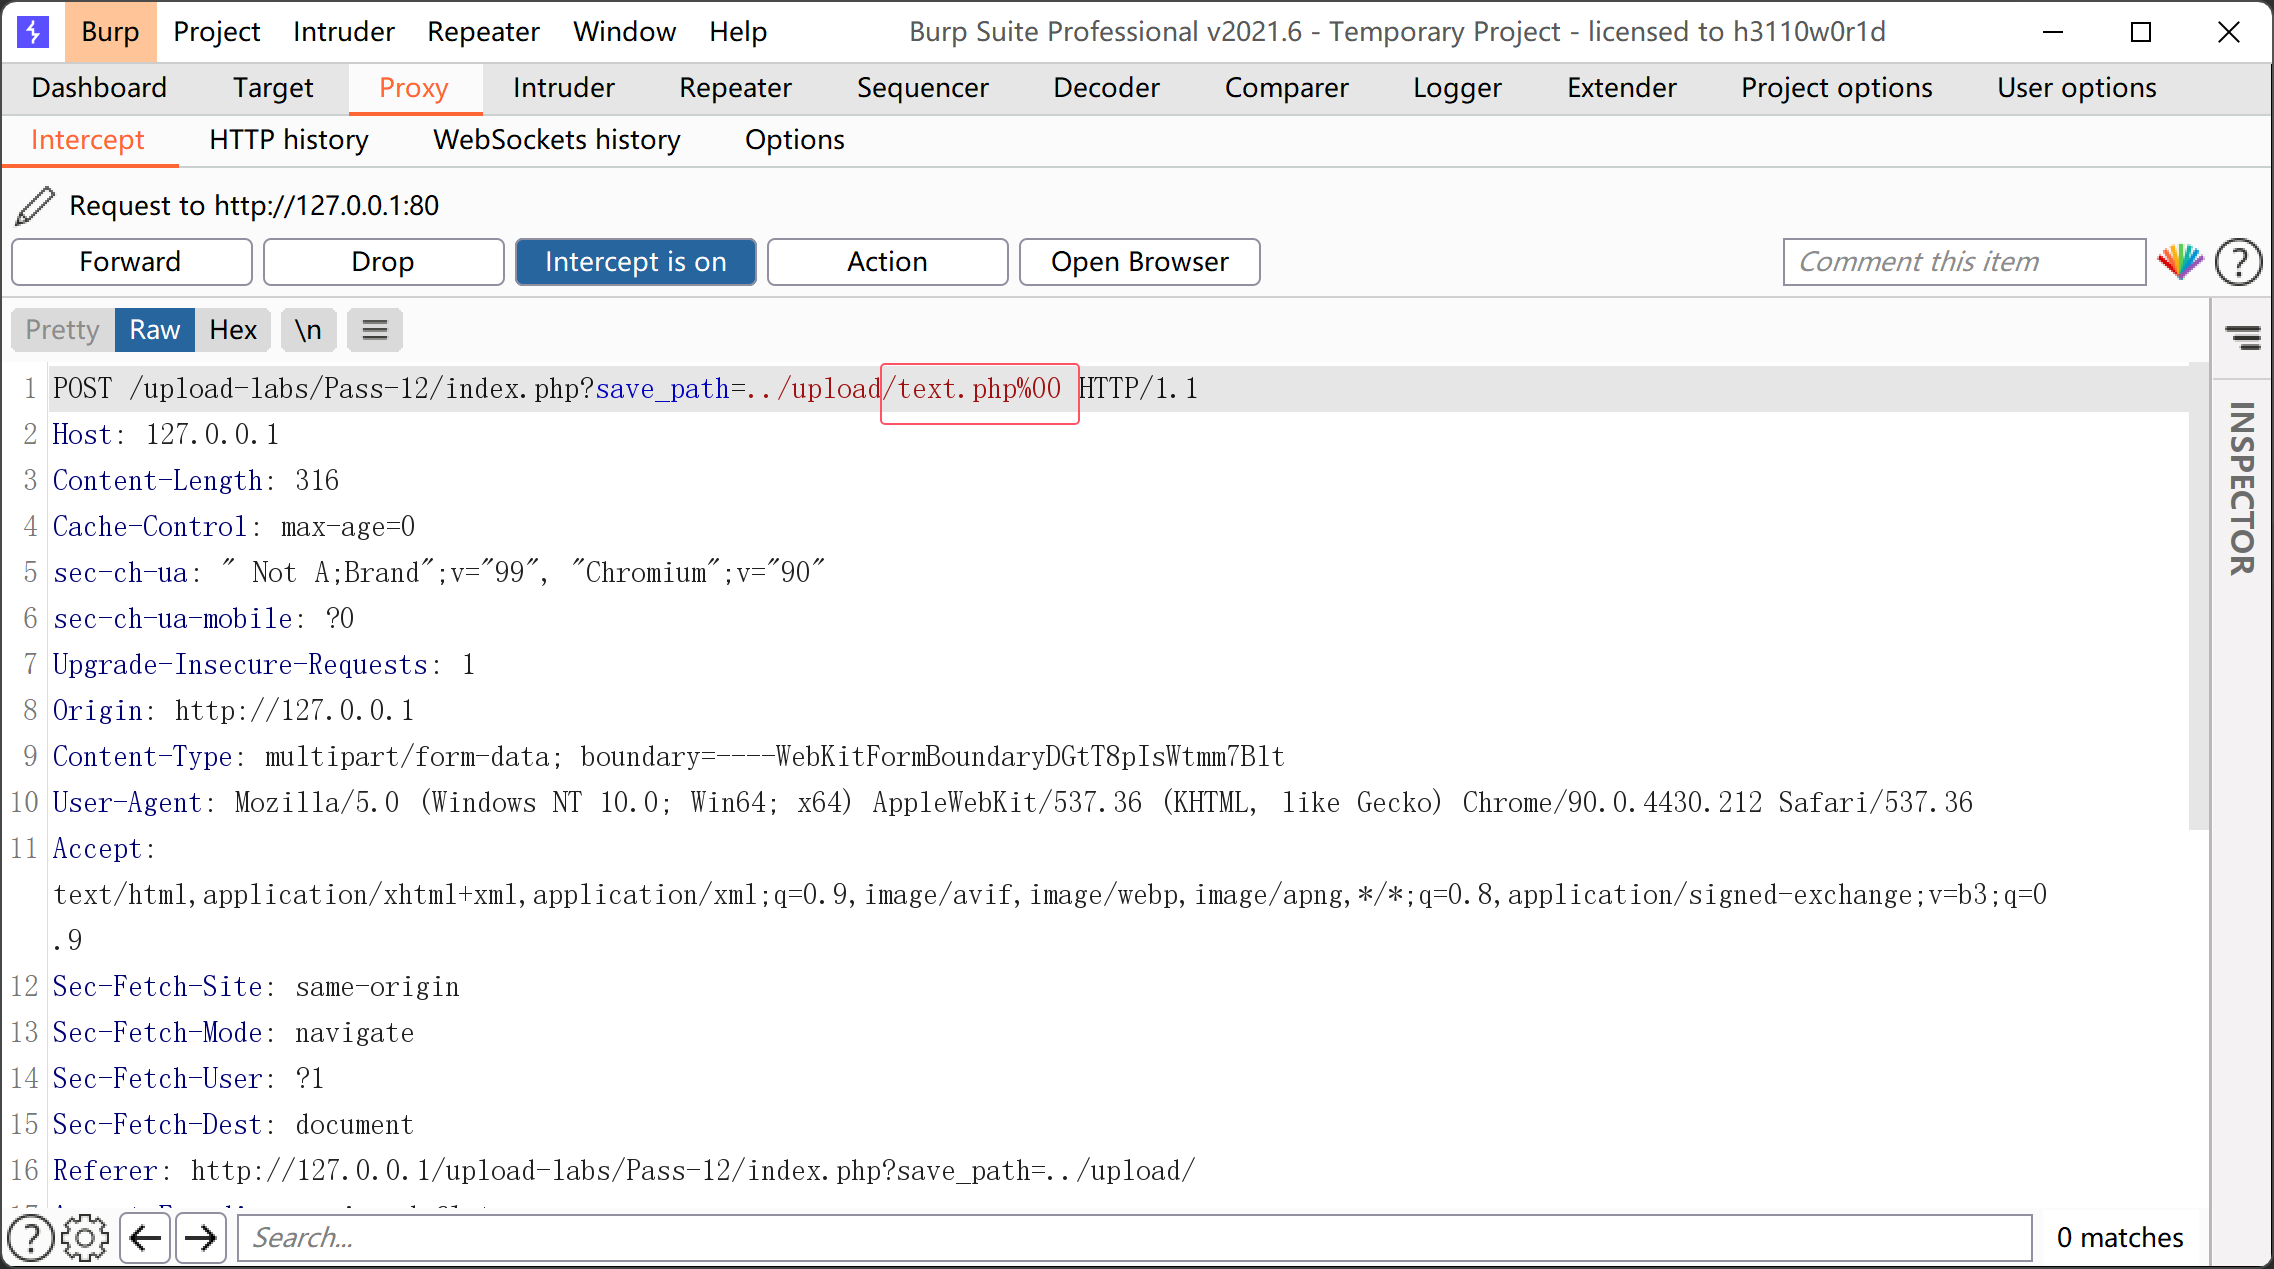Switch to the Target tab
This screenshot has width=2274, height=1269.
tap(273, 88)
